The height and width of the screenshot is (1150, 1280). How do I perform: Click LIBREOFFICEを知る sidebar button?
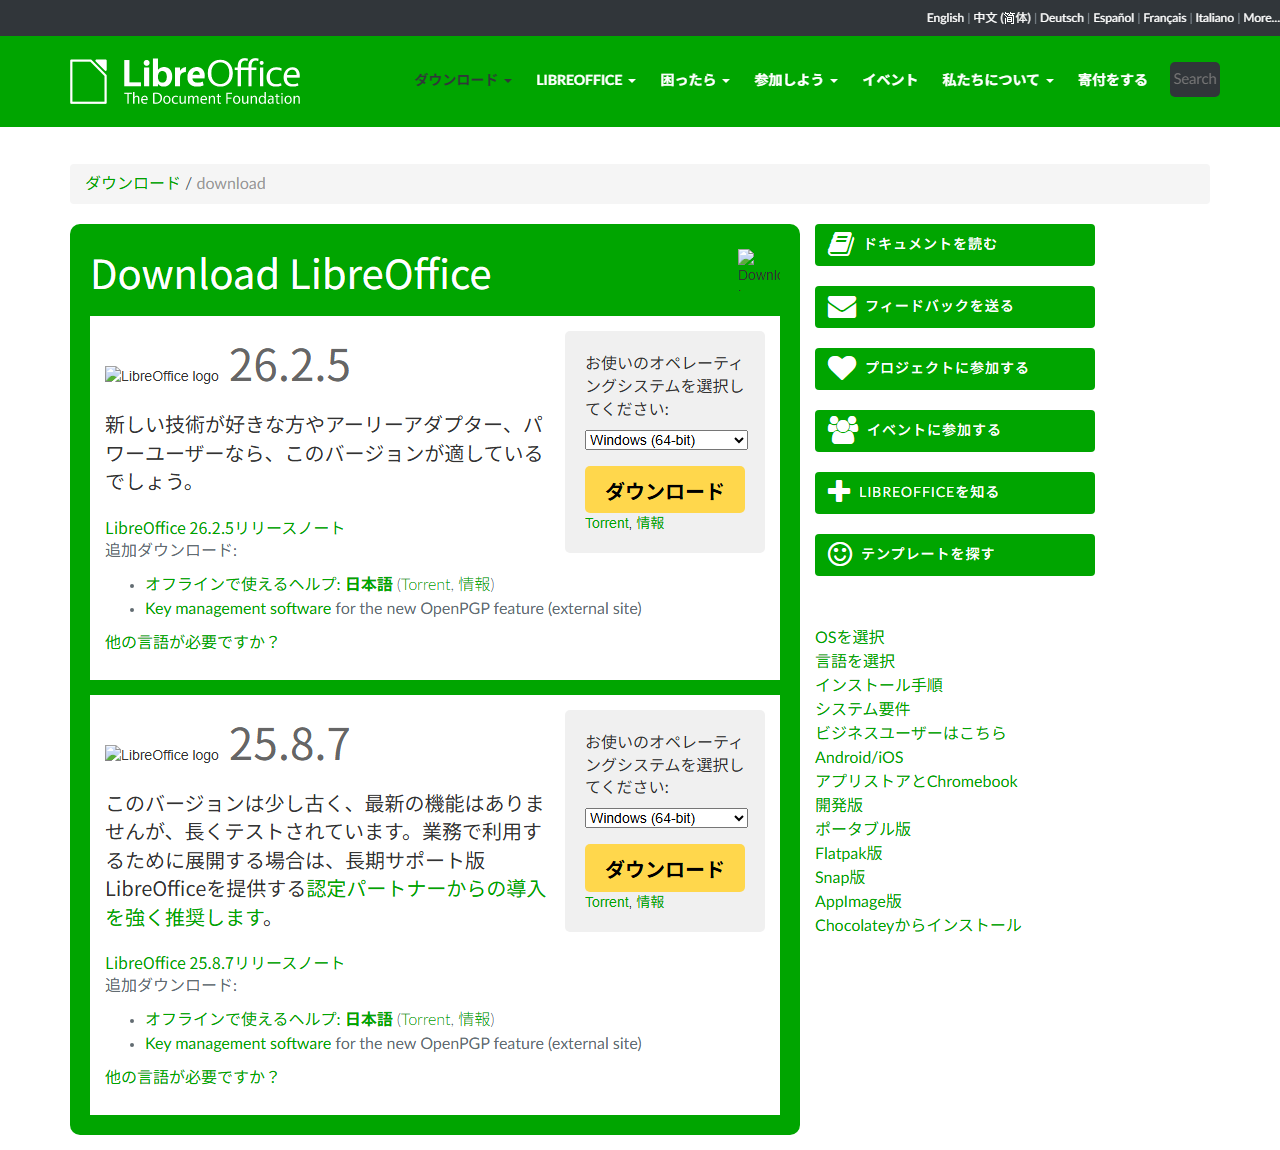tap(955, 493)
